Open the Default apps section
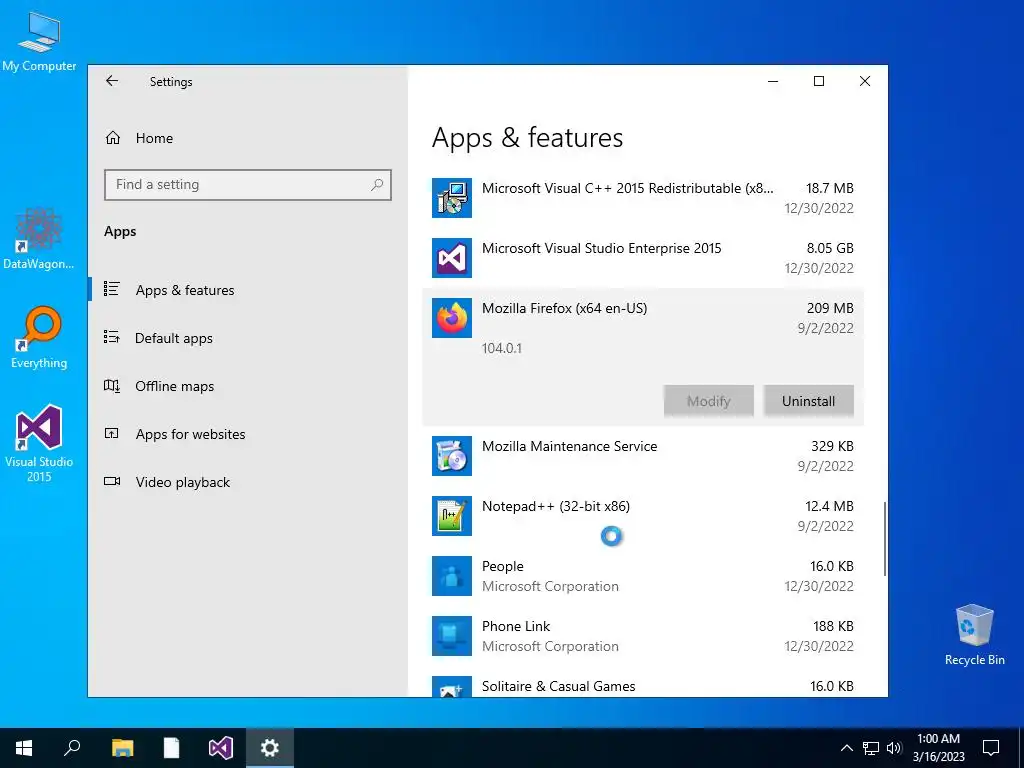 [x=174, y=338]
